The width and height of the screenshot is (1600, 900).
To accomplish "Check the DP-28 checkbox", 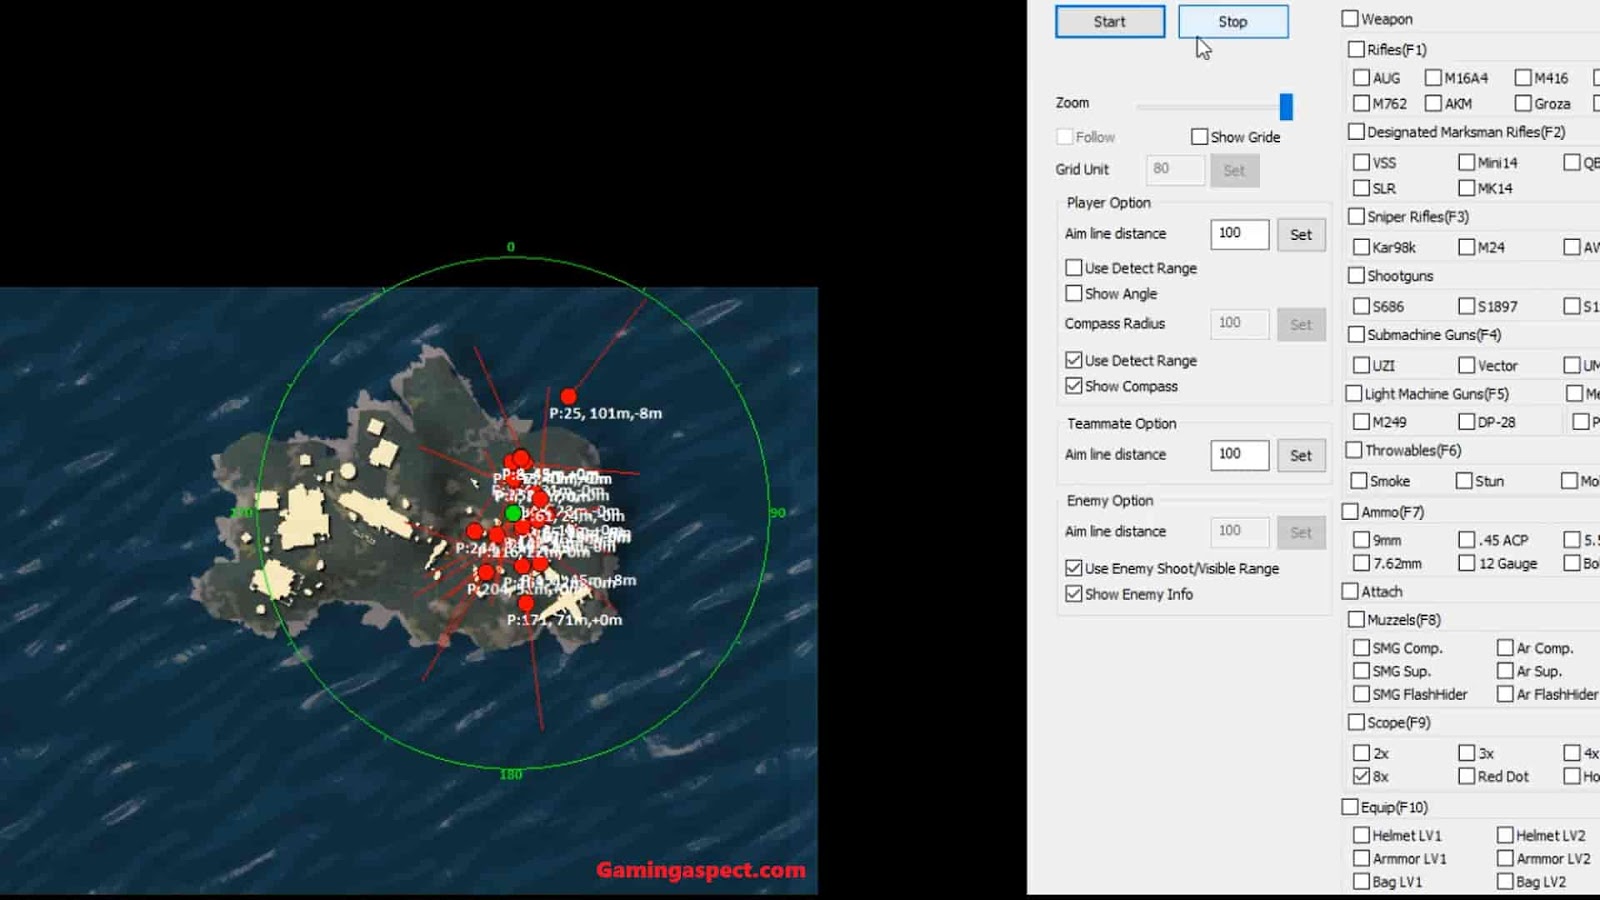I will pos(1467,422).
